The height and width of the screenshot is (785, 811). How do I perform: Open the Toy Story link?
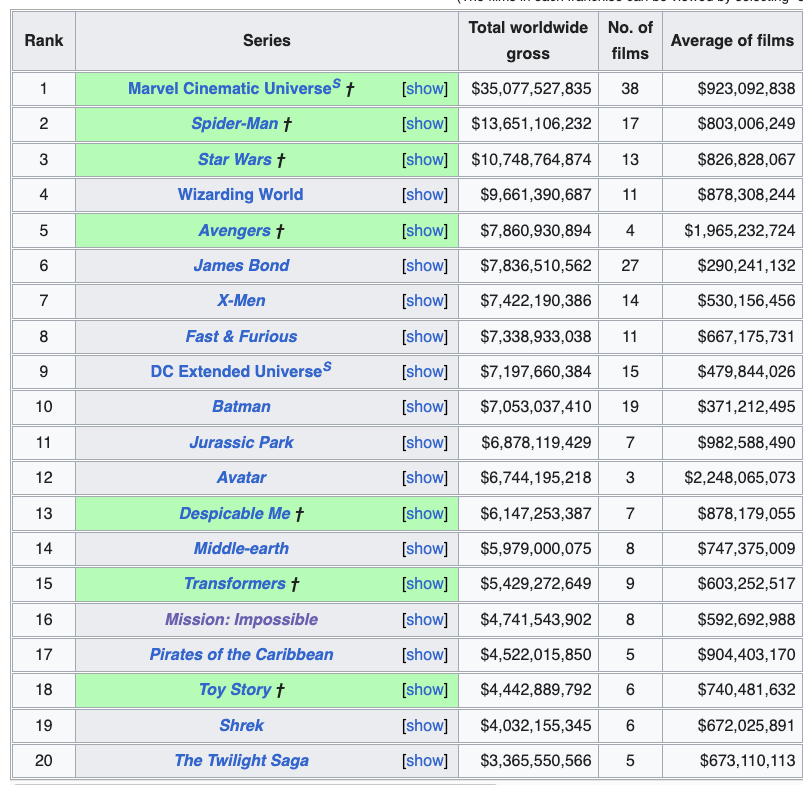click(235, 689)
